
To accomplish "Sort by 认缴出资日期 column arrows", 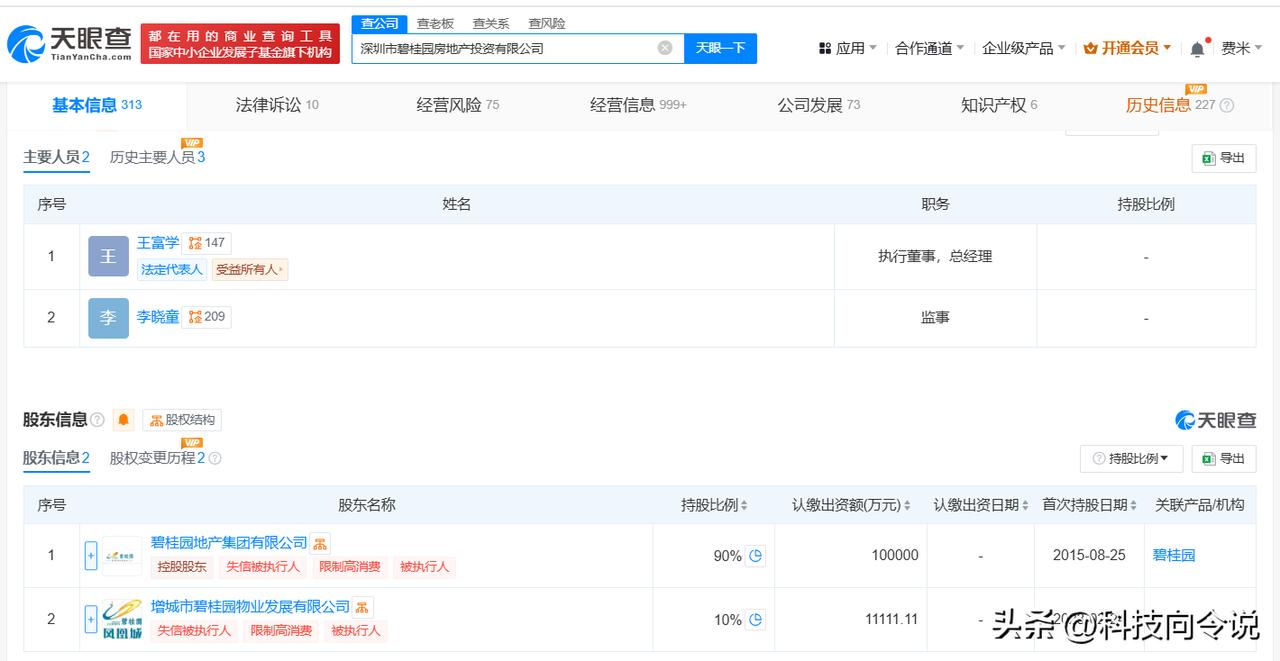I will (1025, 506).
